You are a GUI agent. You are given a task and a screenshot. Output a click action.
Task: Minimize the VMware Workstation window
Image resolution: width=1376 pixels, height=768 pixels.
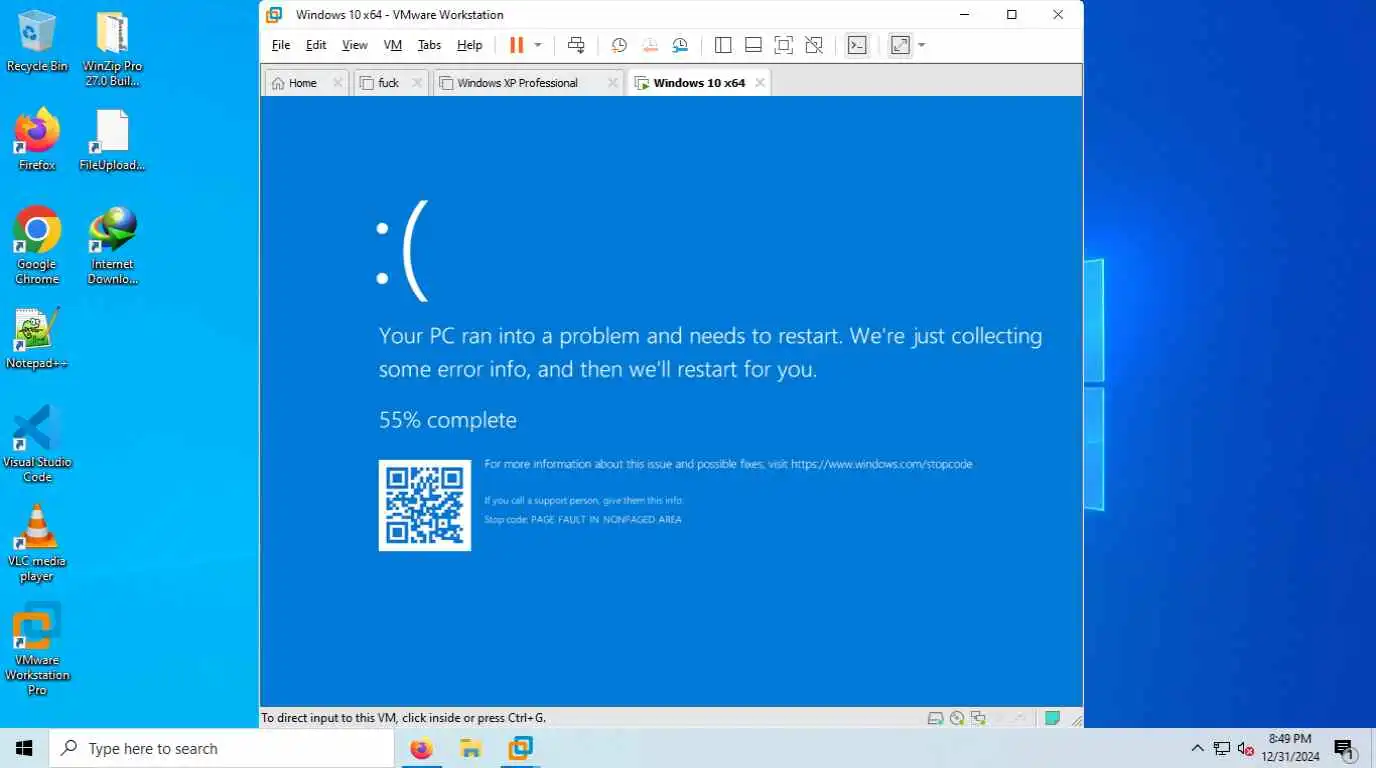965,14
